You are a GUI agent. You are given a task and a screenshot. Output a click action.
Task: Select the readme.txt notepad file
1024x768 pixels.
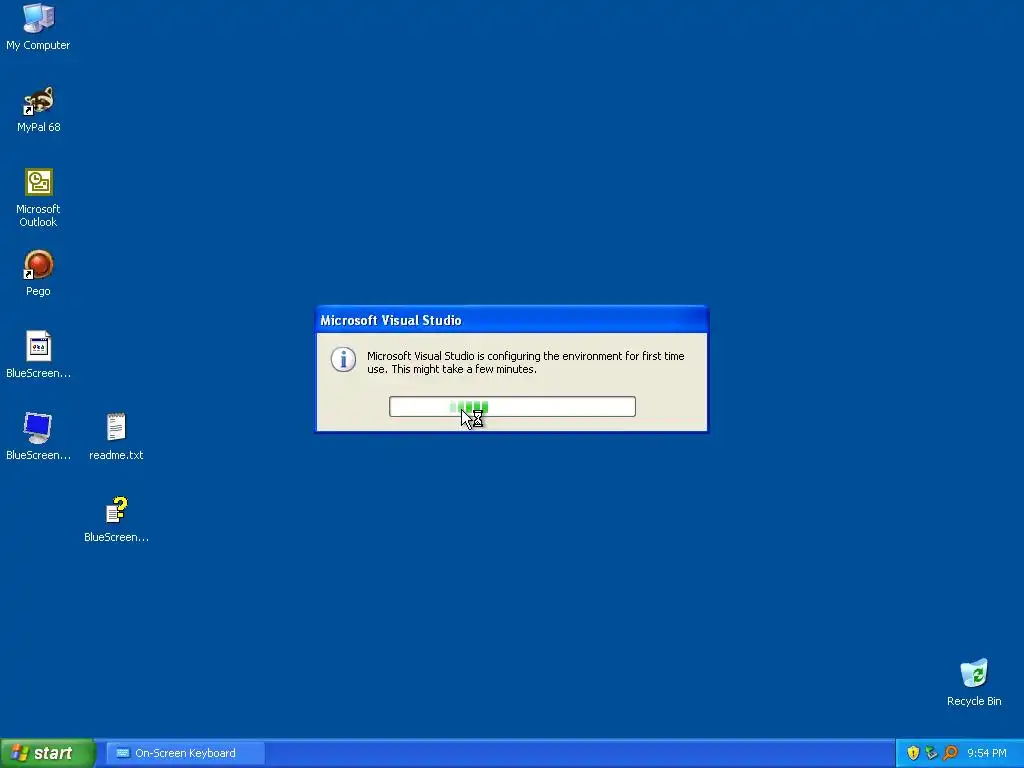point(116,436)
